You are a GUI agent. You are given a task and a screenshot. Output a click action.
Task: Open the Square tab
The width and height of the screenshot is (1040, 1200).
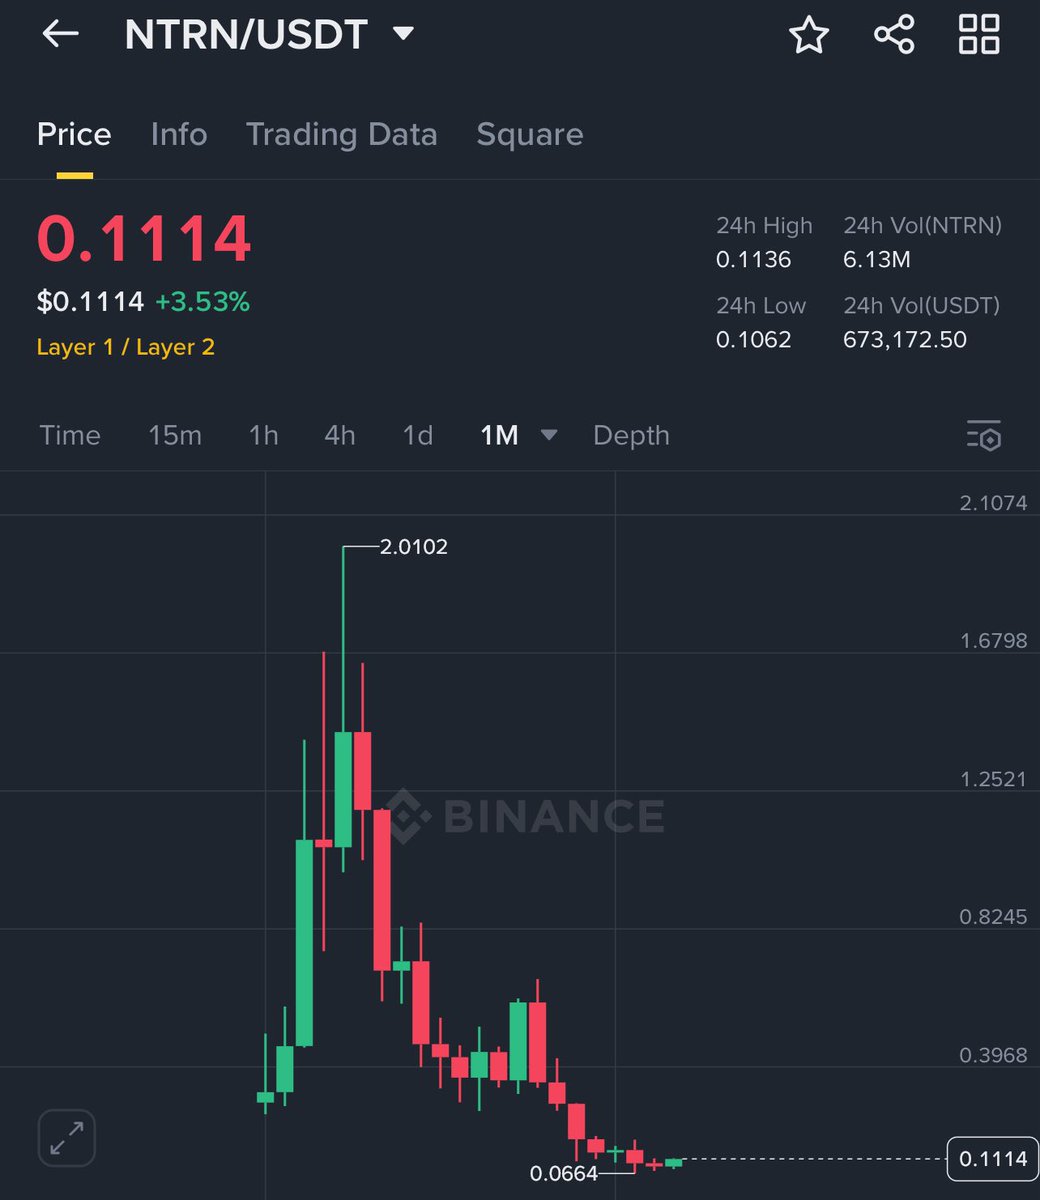(x=530, y=134)
